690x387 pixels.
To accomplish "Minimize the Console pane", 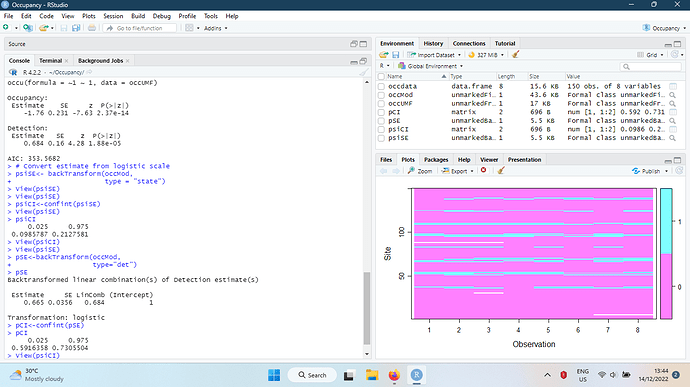I will click(x=354, y=61).
